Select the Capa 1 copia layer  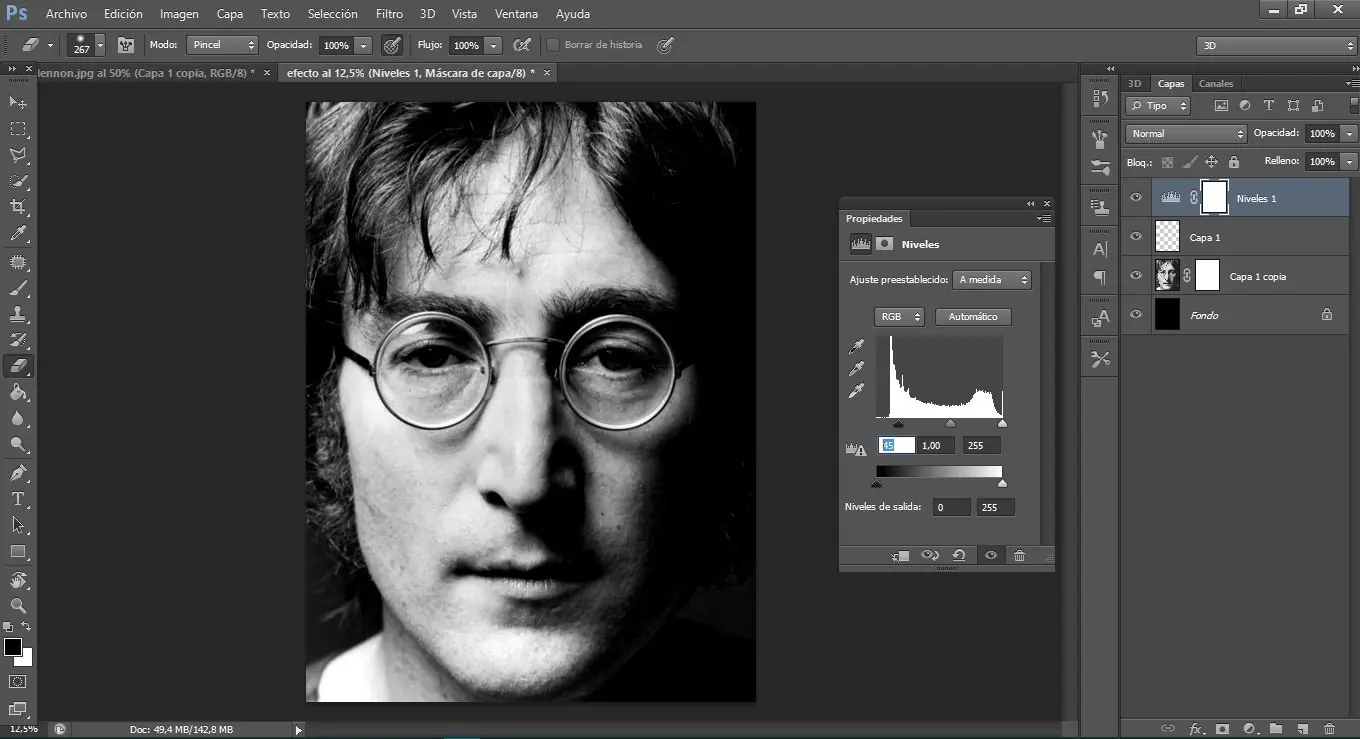(1257, 276)
